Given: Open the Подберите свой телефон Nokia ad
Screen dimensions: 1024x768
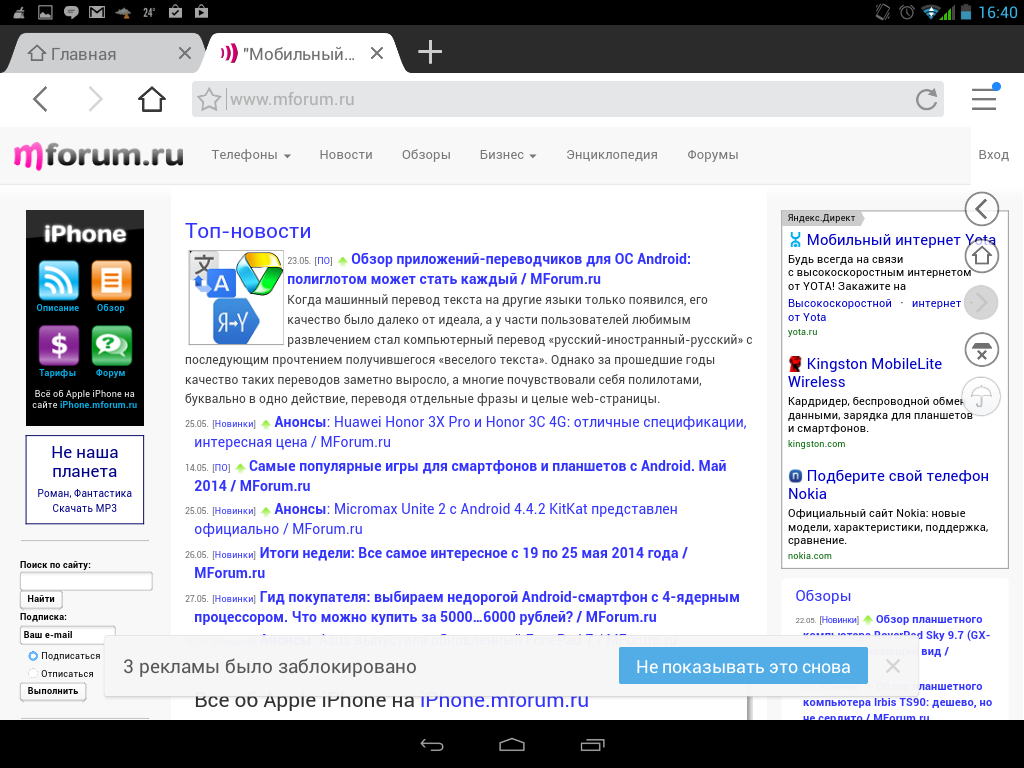Looking at the screenshot, I should (x=888, y=485).
